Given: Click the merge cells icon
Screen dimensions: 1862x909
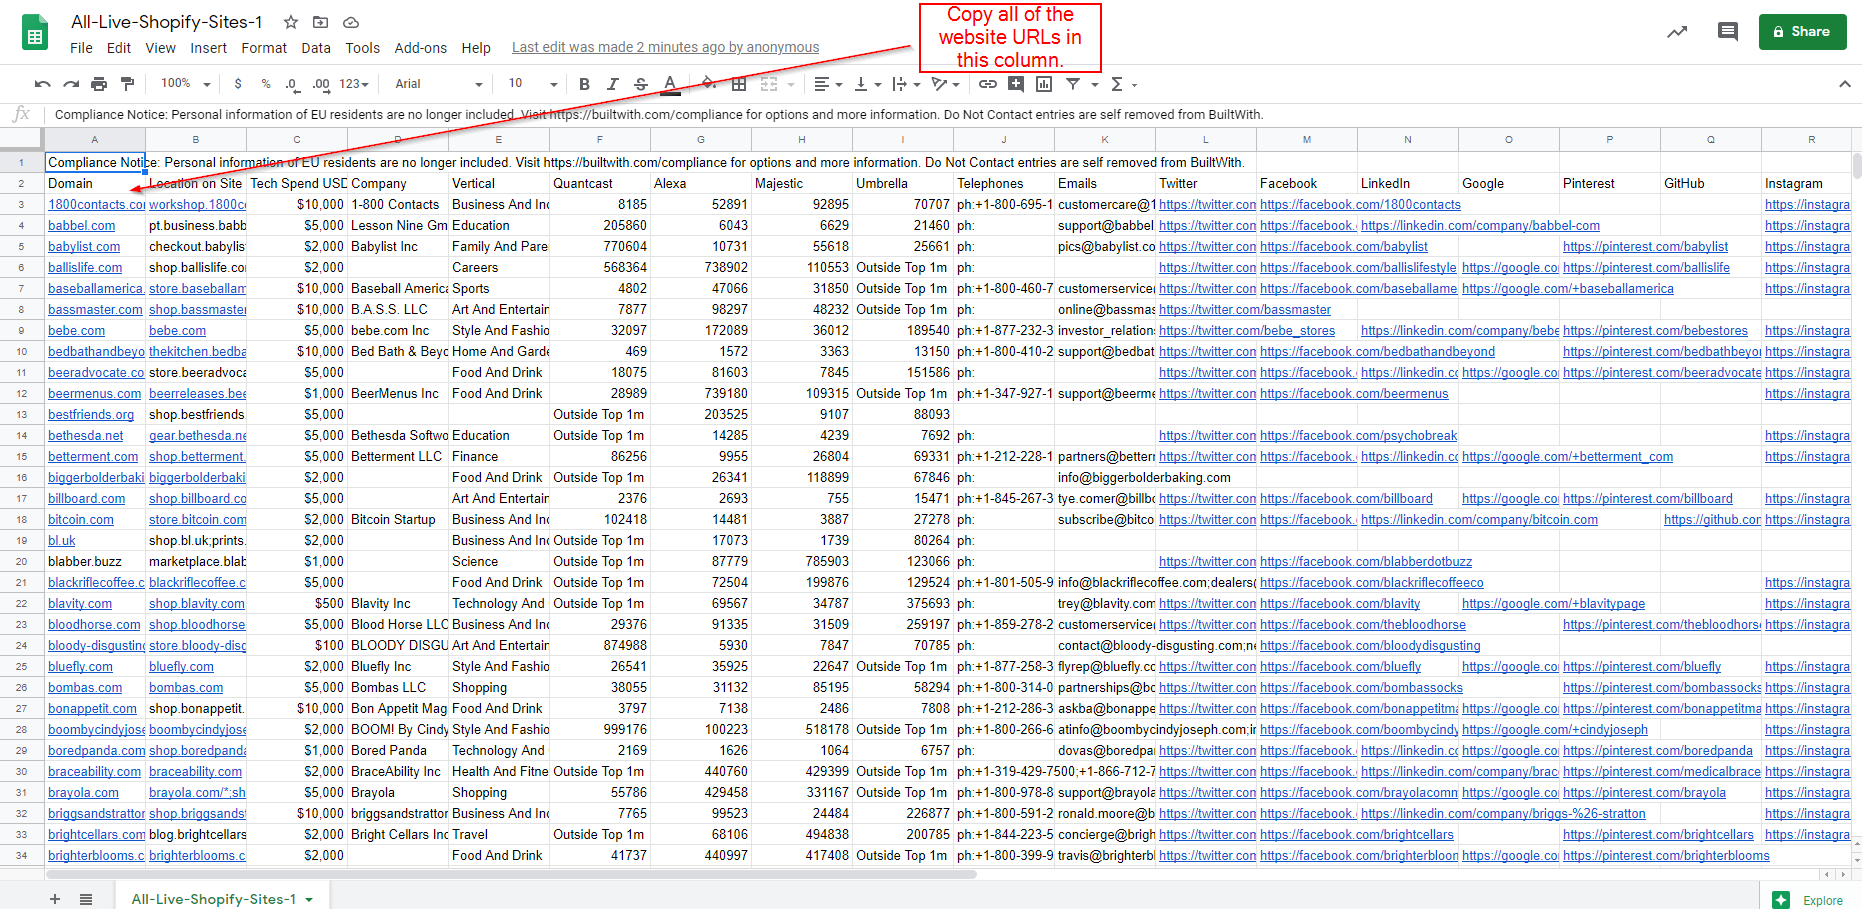Looking at the screenshot, I should tap(769, 84).
